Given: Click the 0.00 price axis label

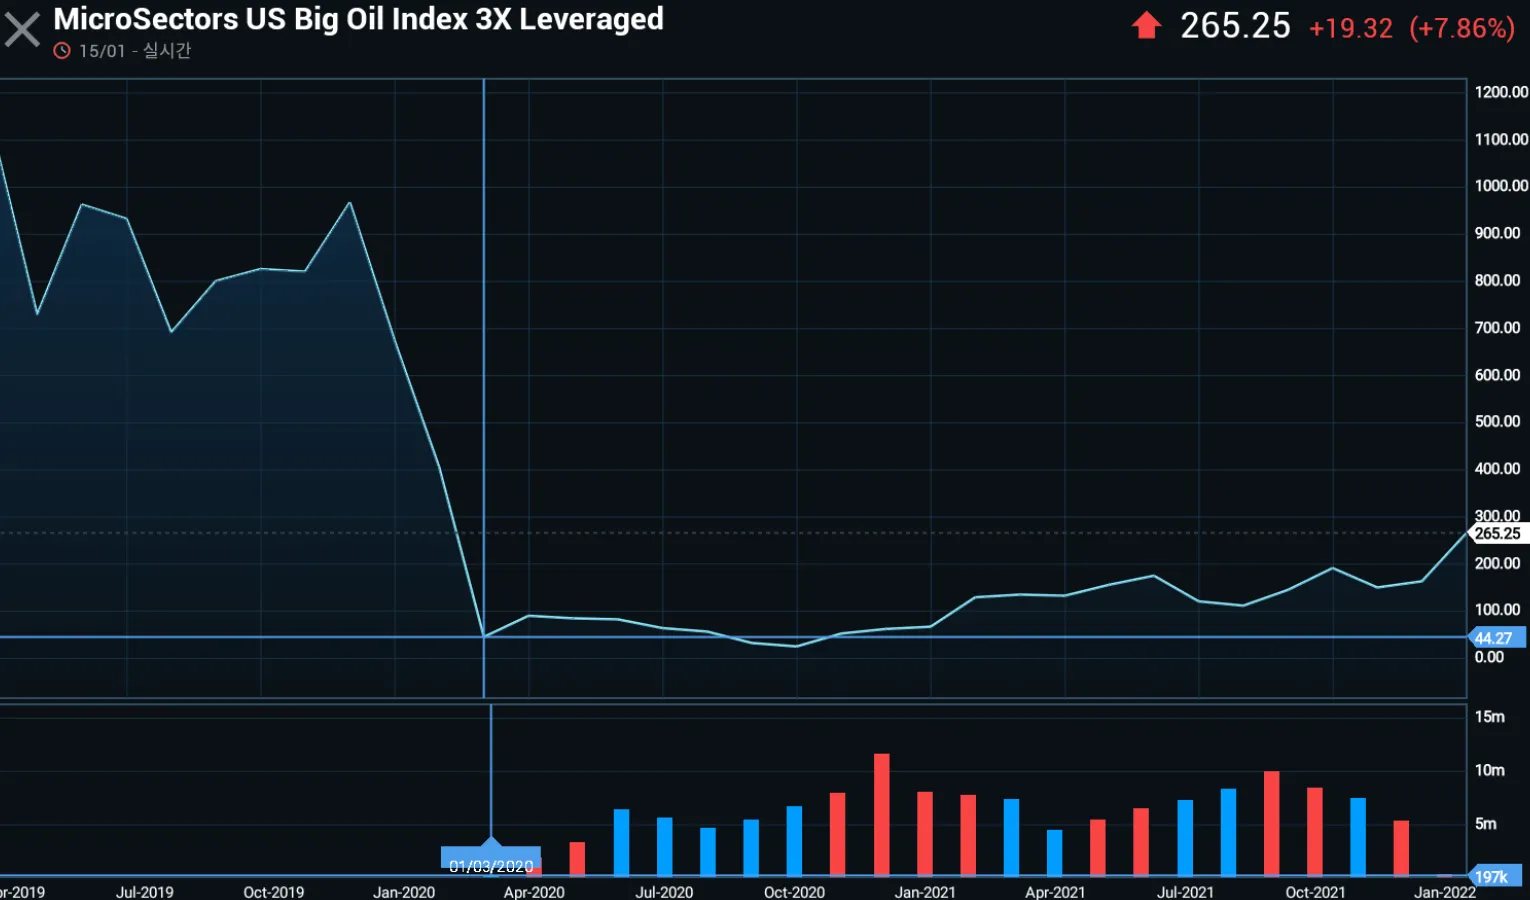Looking at the screenshot, I should point(1489,657).
